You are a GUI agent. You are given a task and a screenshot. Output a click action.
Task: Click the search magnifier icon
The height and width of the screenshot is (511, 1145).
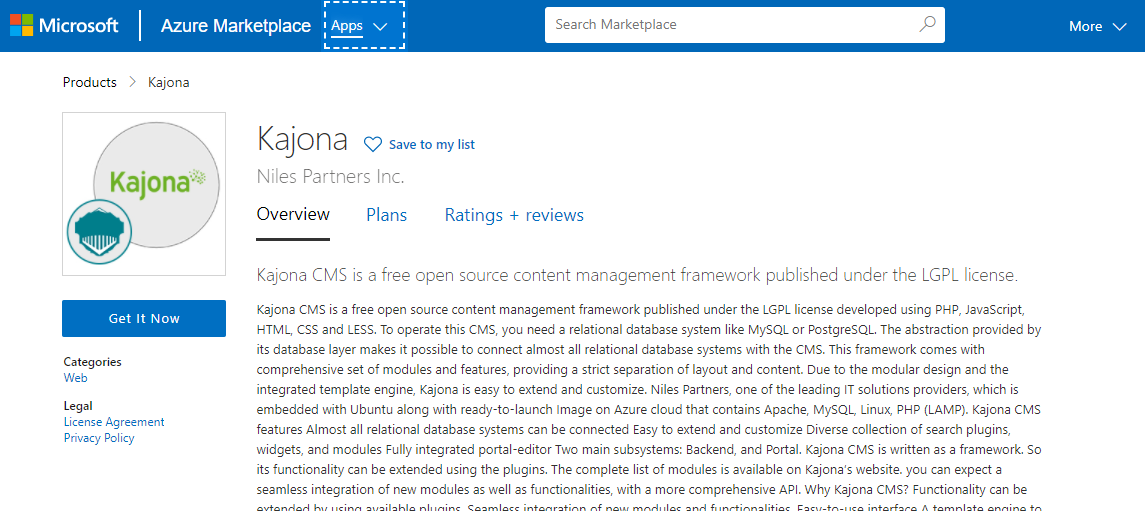click(x=927, y=25)
